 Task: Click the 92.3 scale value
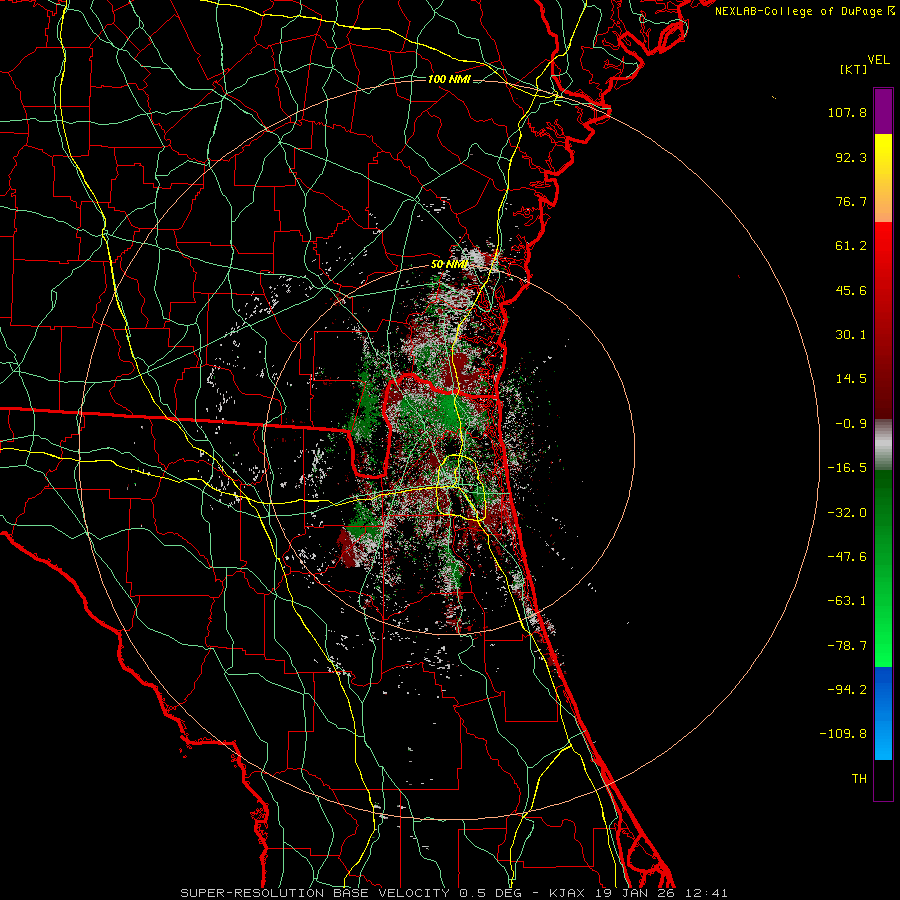point(851,157)
